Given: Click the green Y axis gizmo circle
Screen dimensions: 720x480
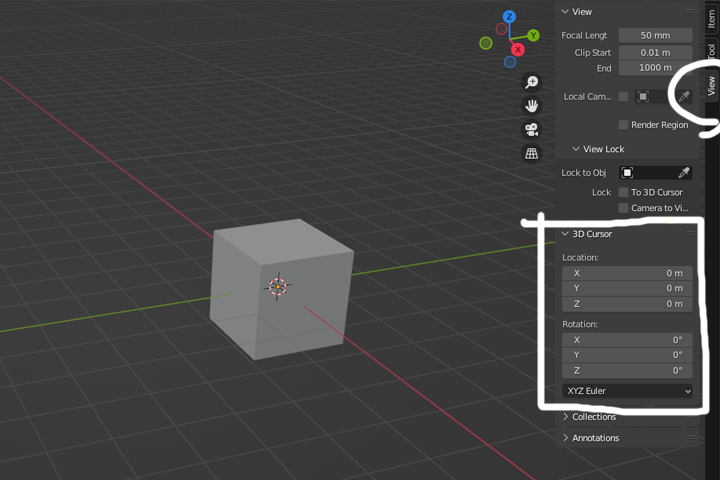Looking at the screenshot, I should click(x=533, y=35).
